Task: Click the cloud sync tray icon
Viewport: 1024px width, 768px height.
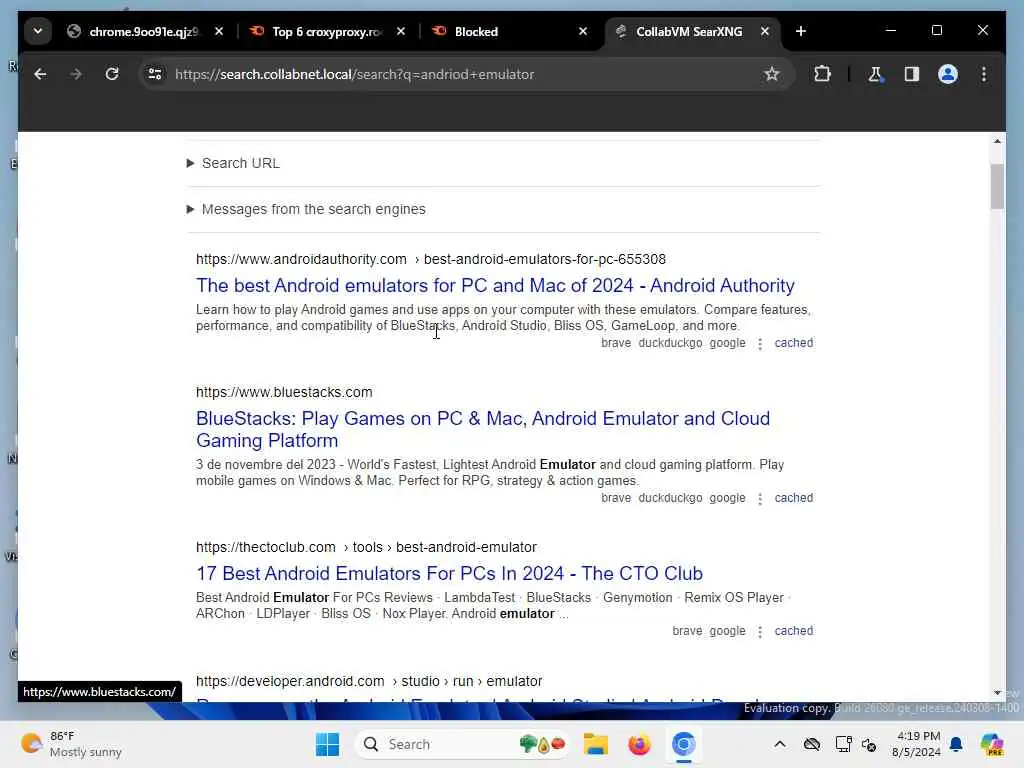Action: coord(812,744)
